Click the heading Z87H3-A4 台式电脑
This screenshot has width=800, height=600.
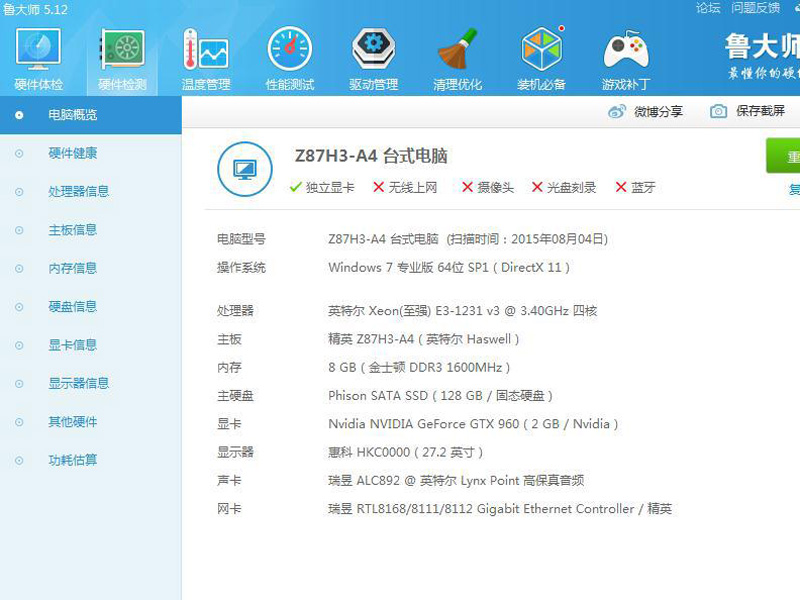tap(371, 156)
